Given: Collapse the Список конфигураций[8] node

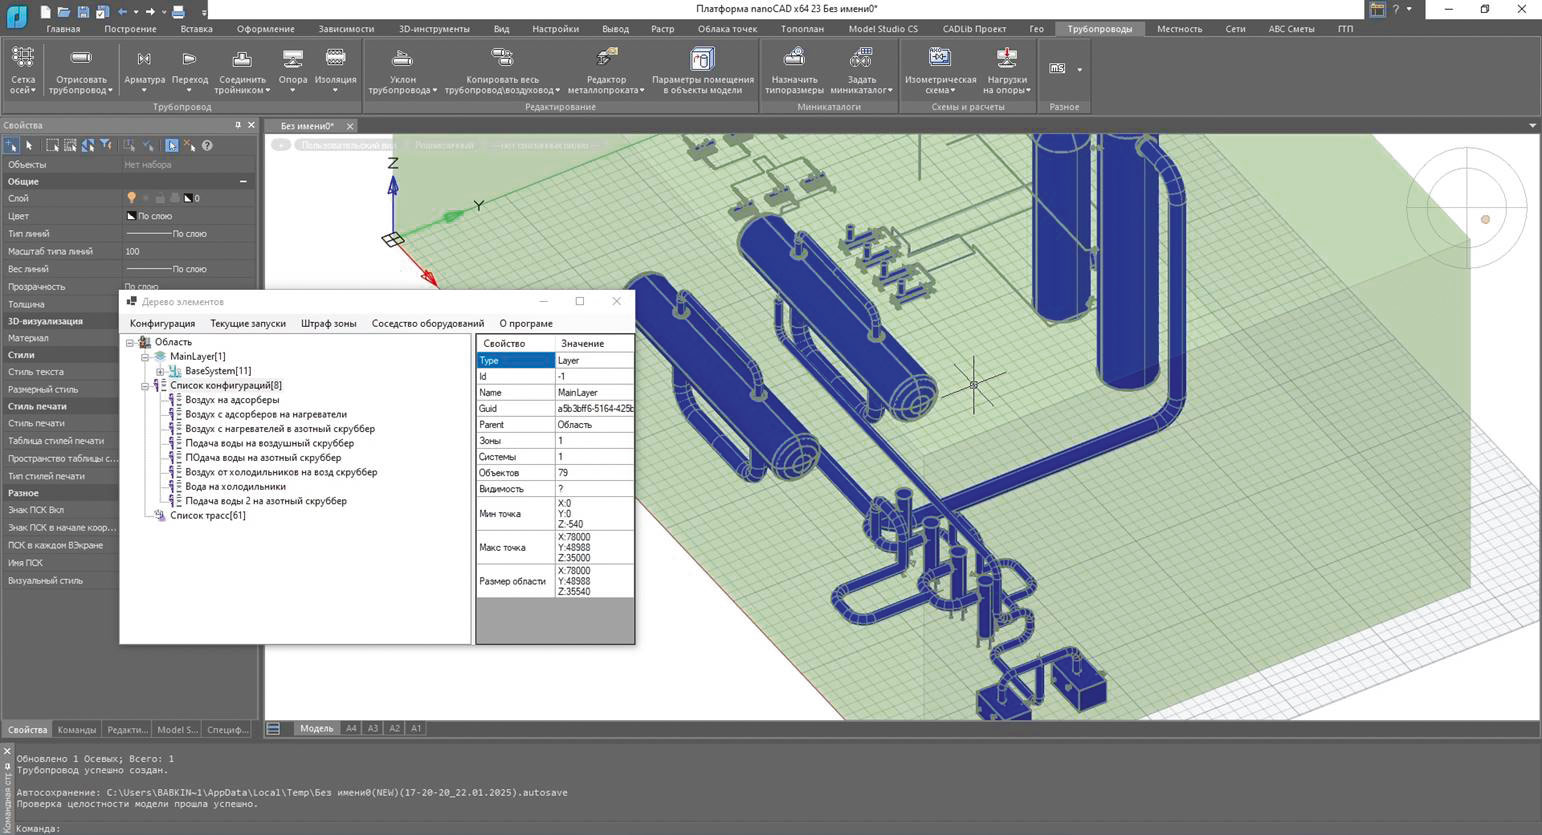Looking at the screenshot, I should pos(145,385).
